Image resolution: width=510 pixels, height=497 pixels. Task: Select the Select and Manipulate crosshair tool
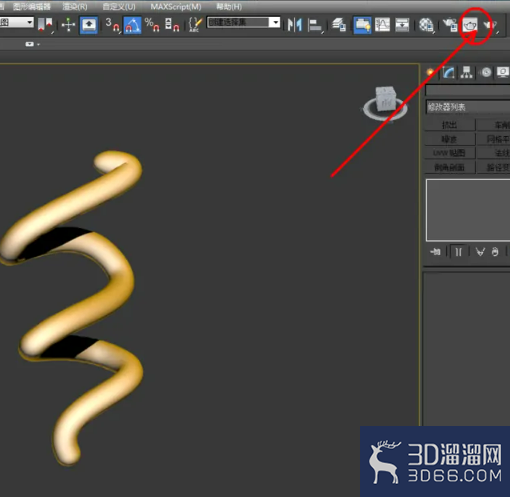tap(68, 25)
